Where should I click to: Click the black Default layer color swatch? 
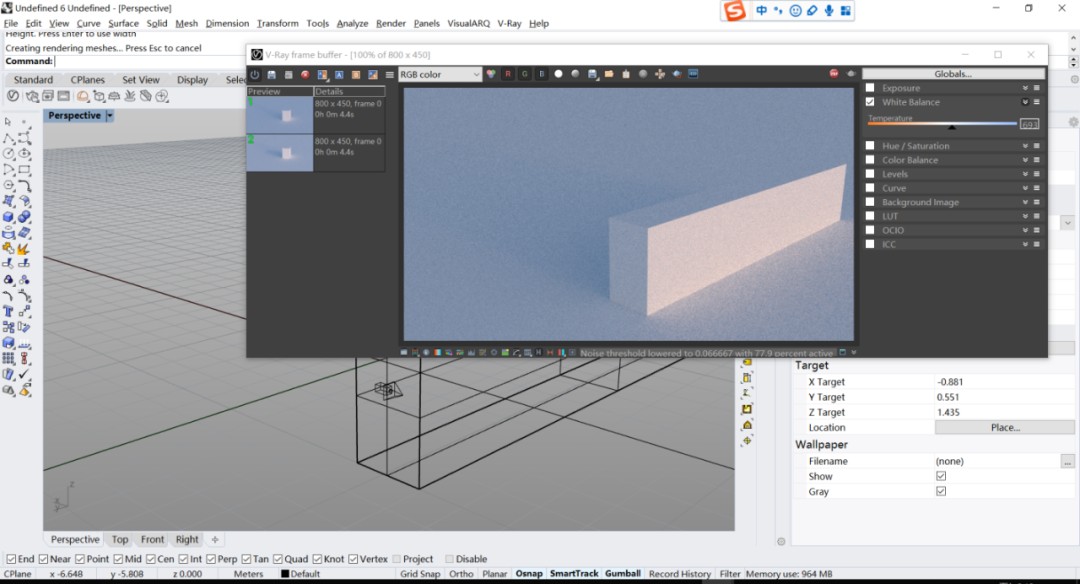285,574
